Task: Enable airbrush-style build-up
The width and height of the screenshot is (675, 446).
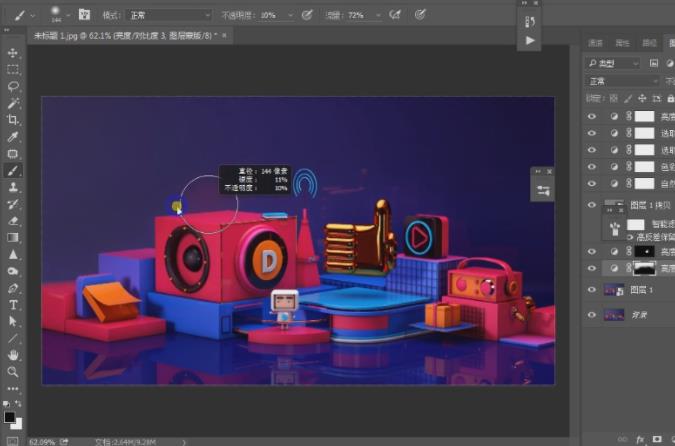Action: click(395, 15)
